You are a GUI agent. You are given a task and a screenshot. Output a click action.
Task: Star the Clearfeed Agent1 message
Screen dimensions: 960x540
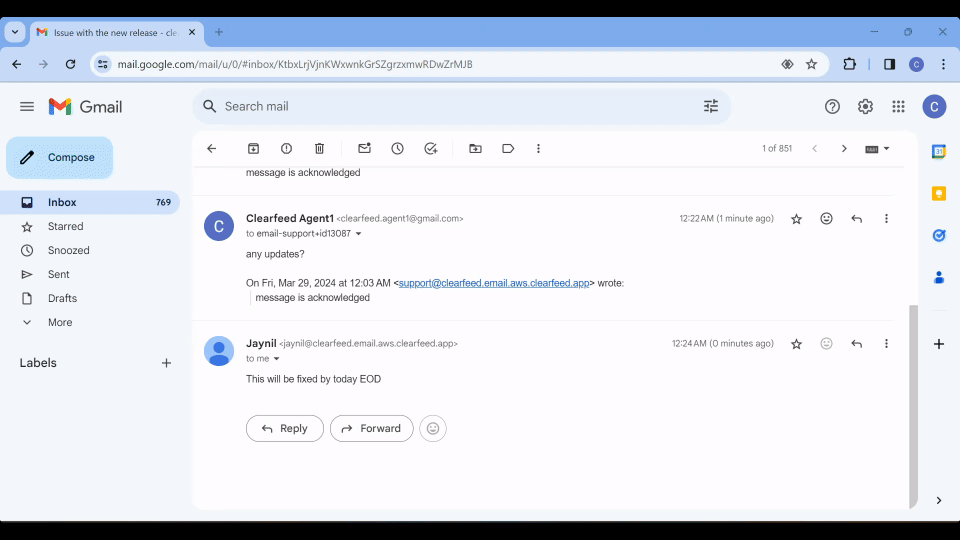pyautogui.click(x=796, y=218)
